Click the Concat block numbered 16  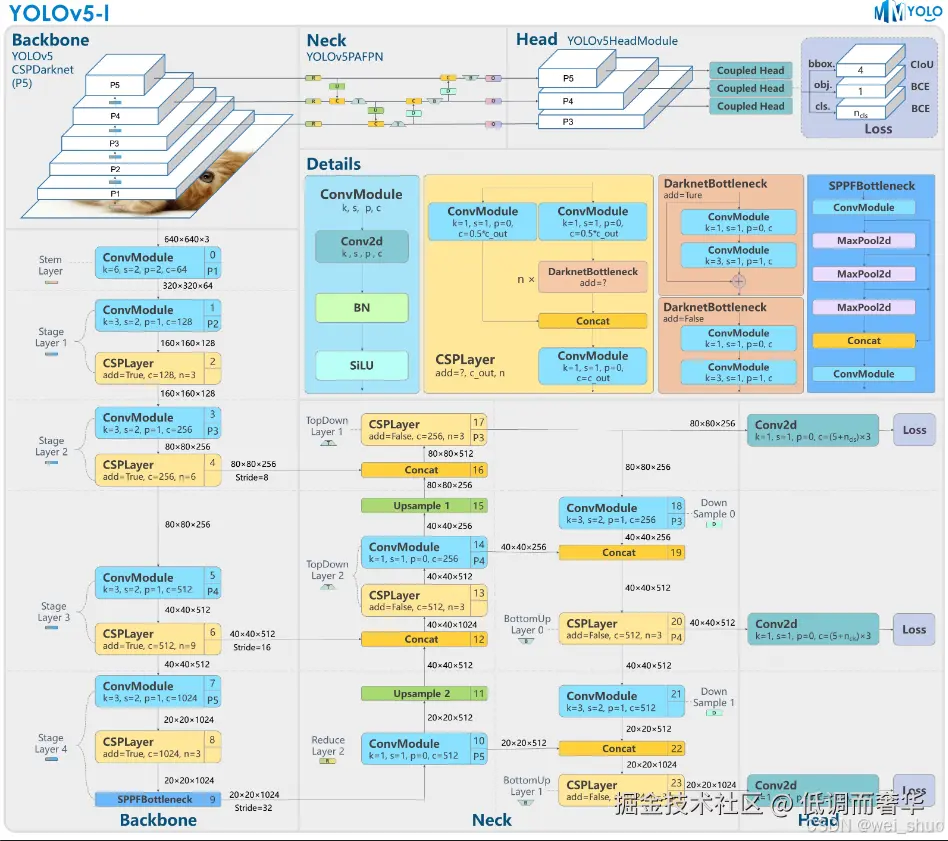tap(424, 470)
